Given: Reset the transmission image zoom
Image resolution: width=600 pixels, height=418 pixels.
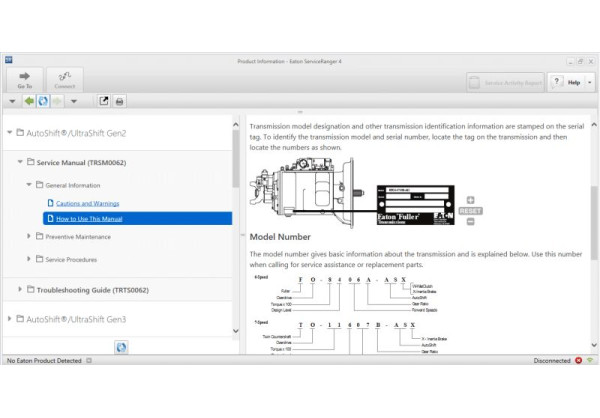Looking at the screenshot, I should [x=470, y=211].
